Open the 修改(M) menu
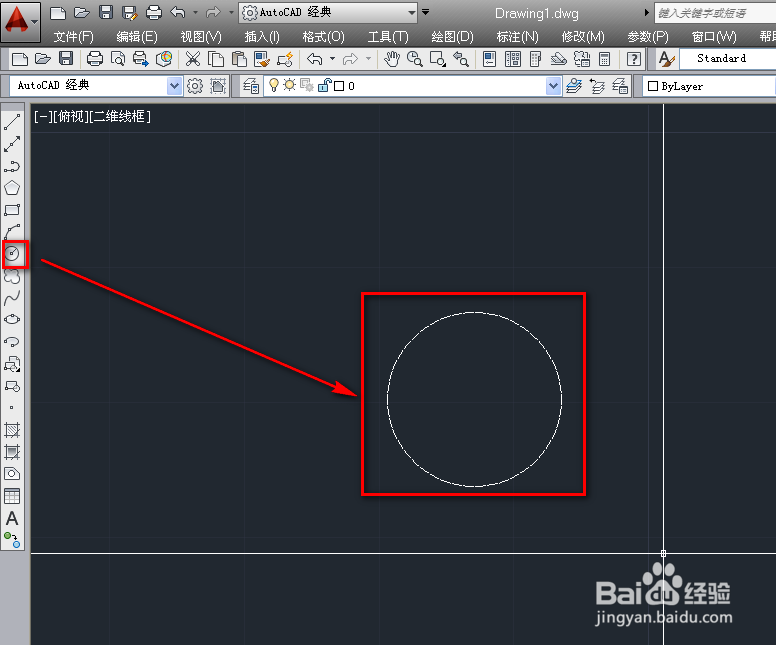 coord(583,37)
